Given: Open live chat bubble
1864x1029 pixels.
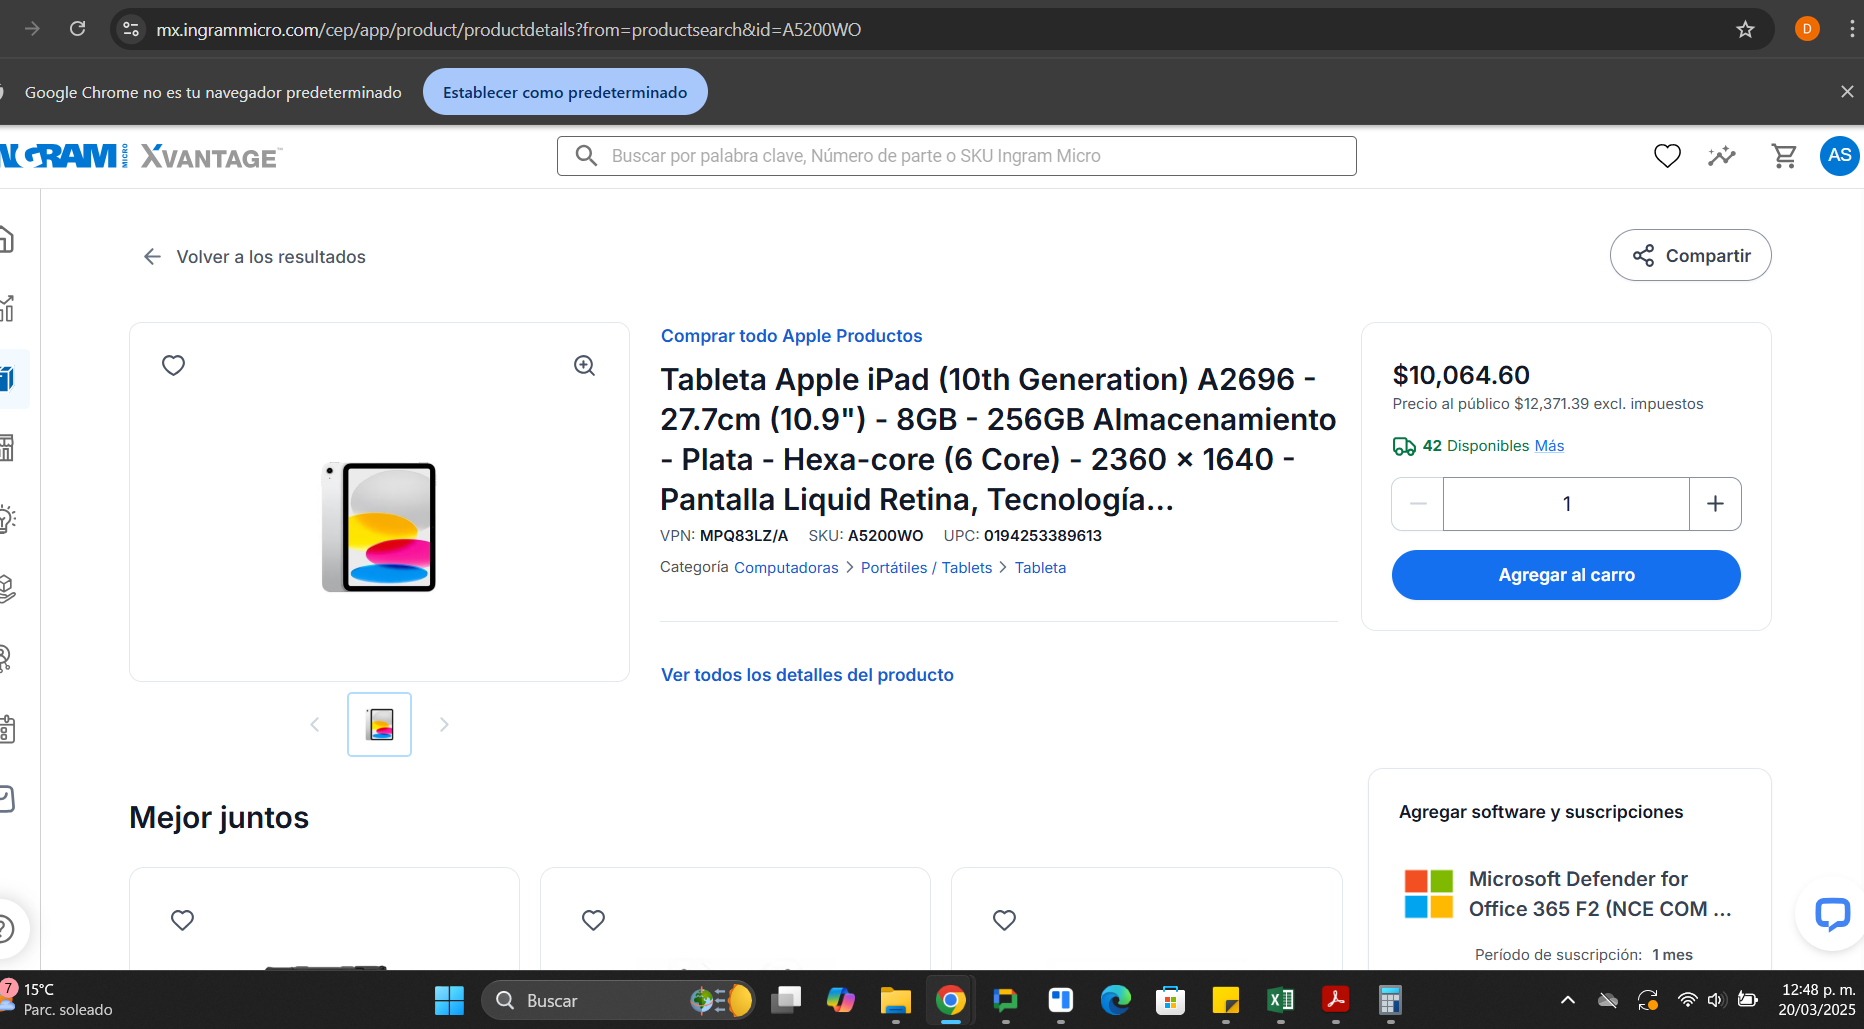Looking at the screenshot, I should point(1832,913).
